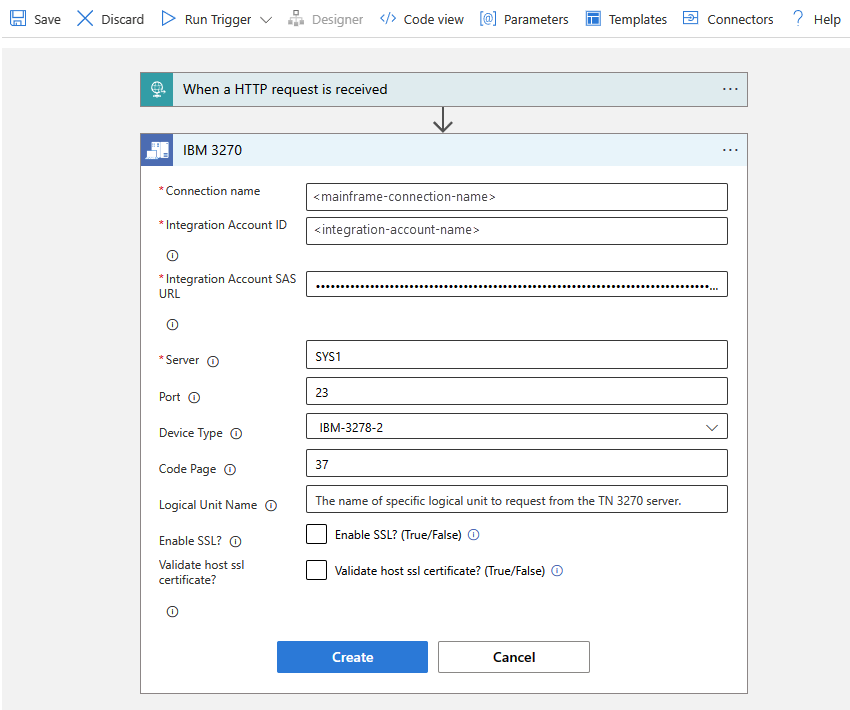This screenshot has width=850, height=710.
Task: Click the HTTP request trigger icon
Action: 157,89
